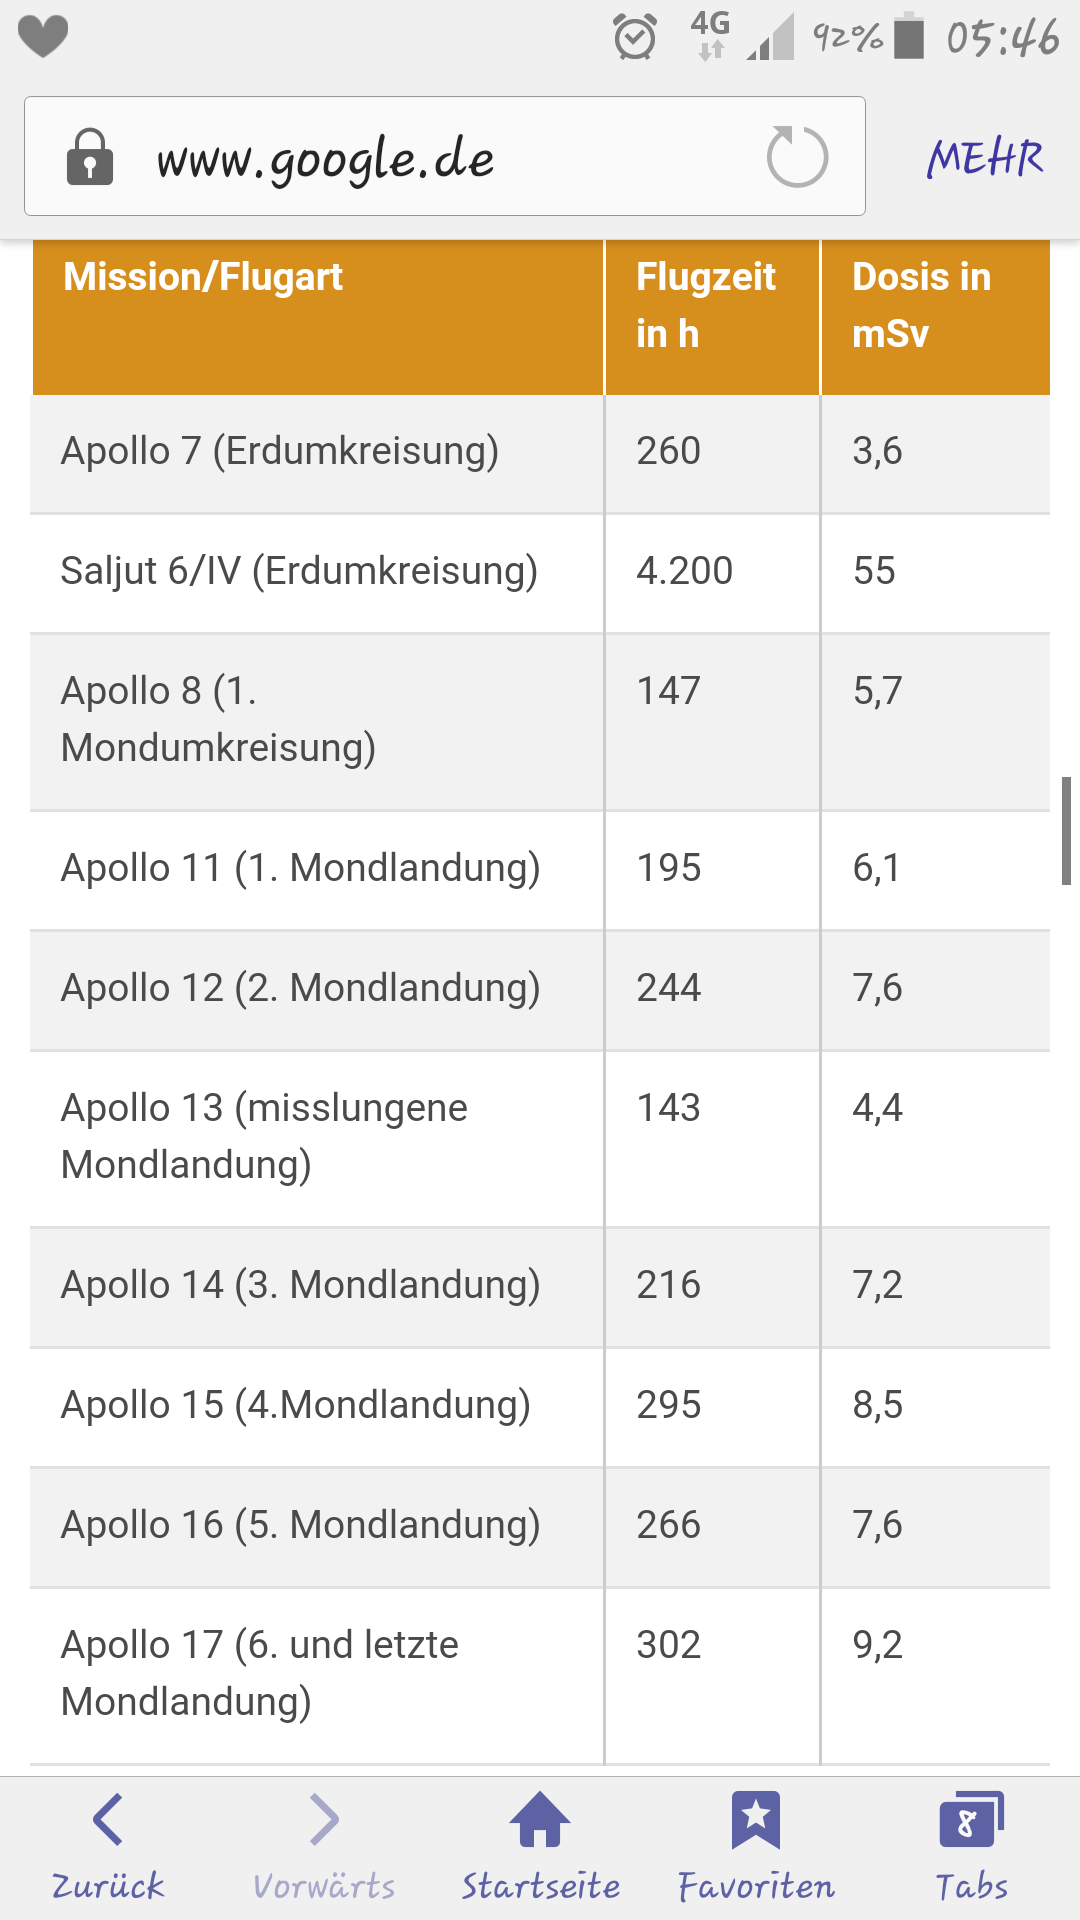Viewport: 1080px width, 1920px height.
Task: Tap the Vorwärts forward arrow
Action: pos(324,1821)
